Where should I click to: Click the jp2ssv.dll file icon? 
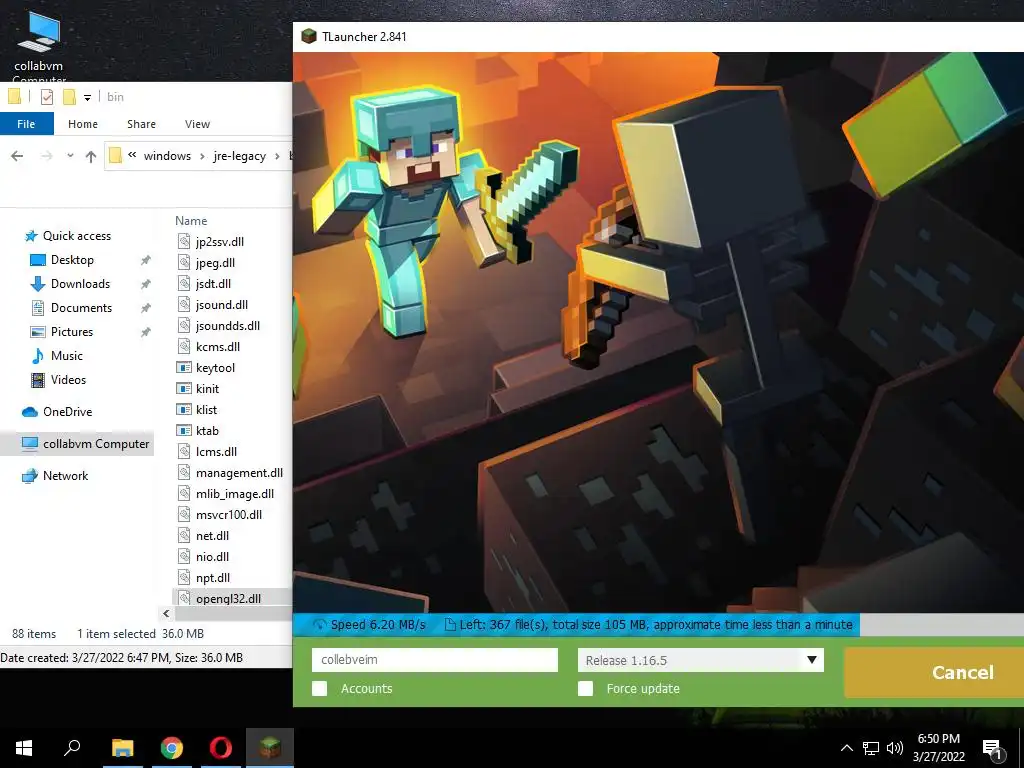184,242
